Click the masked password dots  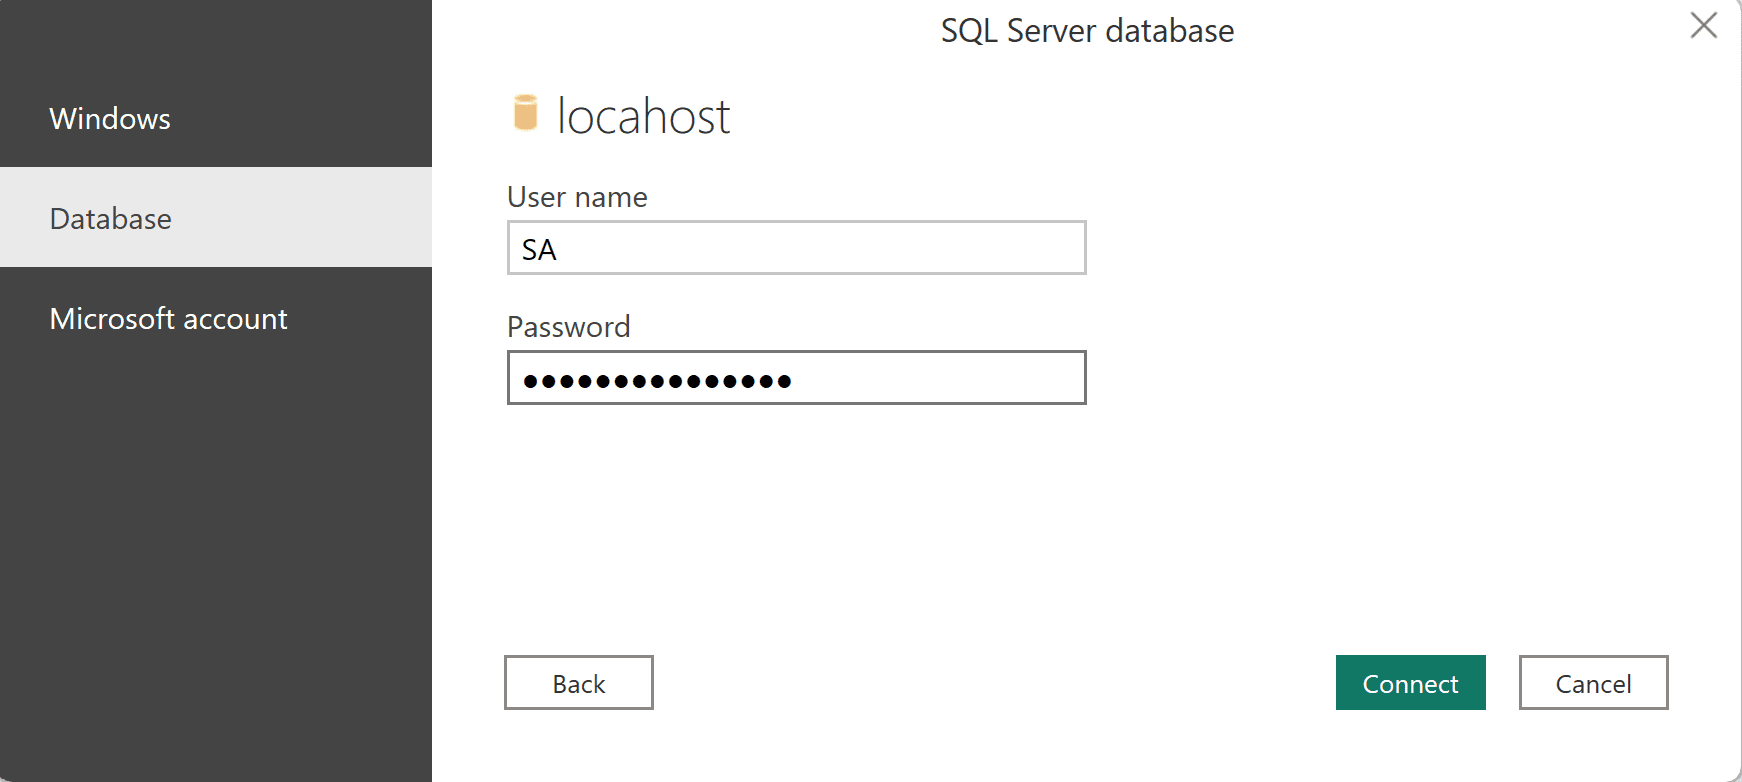click(x=657, y=380)
